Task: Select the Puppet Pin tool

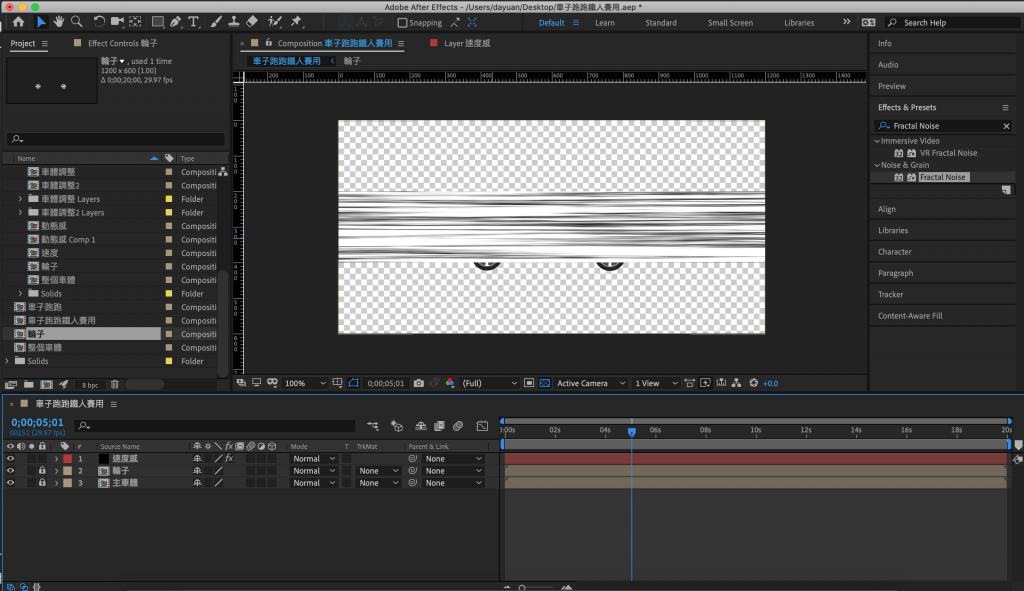Action: pyautogui.click(x=296, y=22)
